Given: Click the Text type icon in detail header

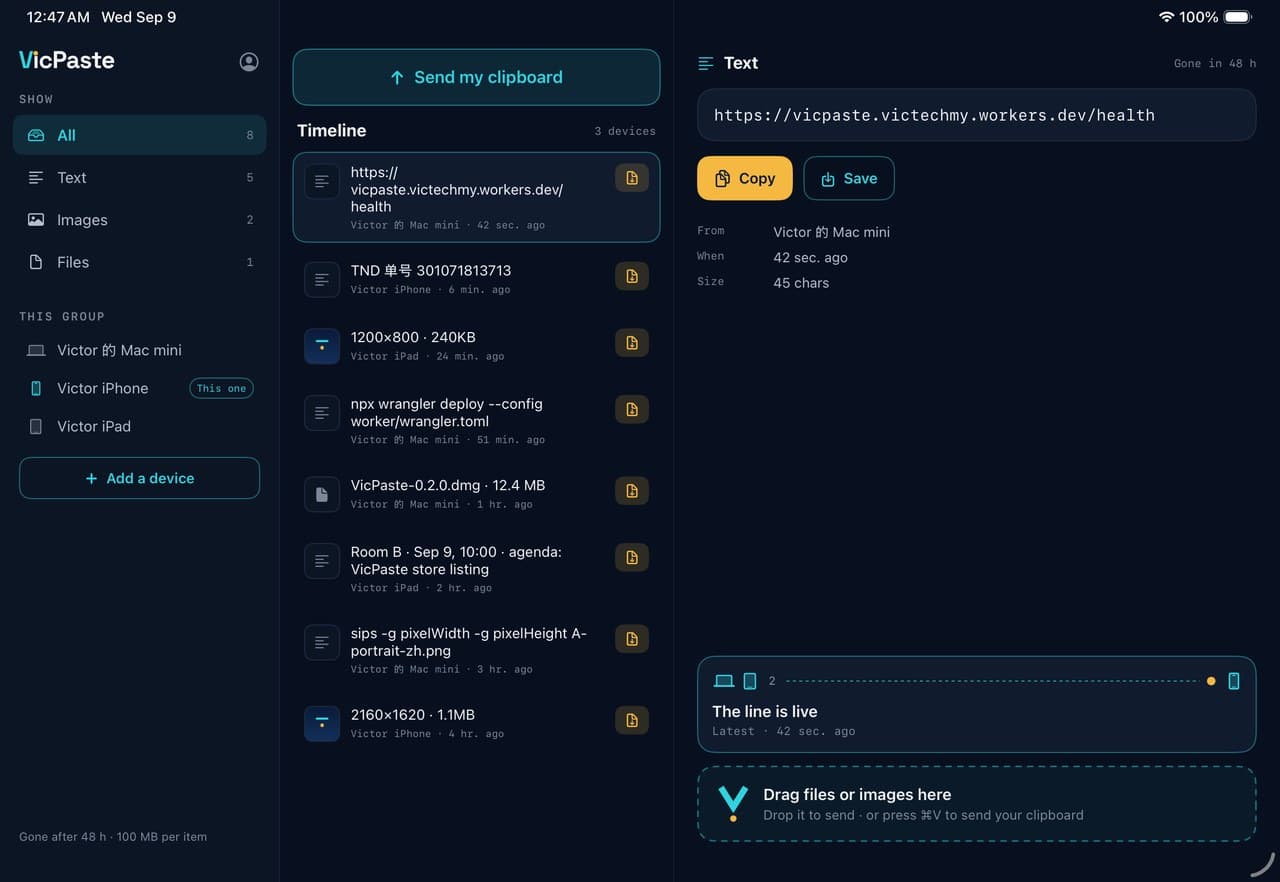Looking at the screenshot, I should tap(706, 63).
